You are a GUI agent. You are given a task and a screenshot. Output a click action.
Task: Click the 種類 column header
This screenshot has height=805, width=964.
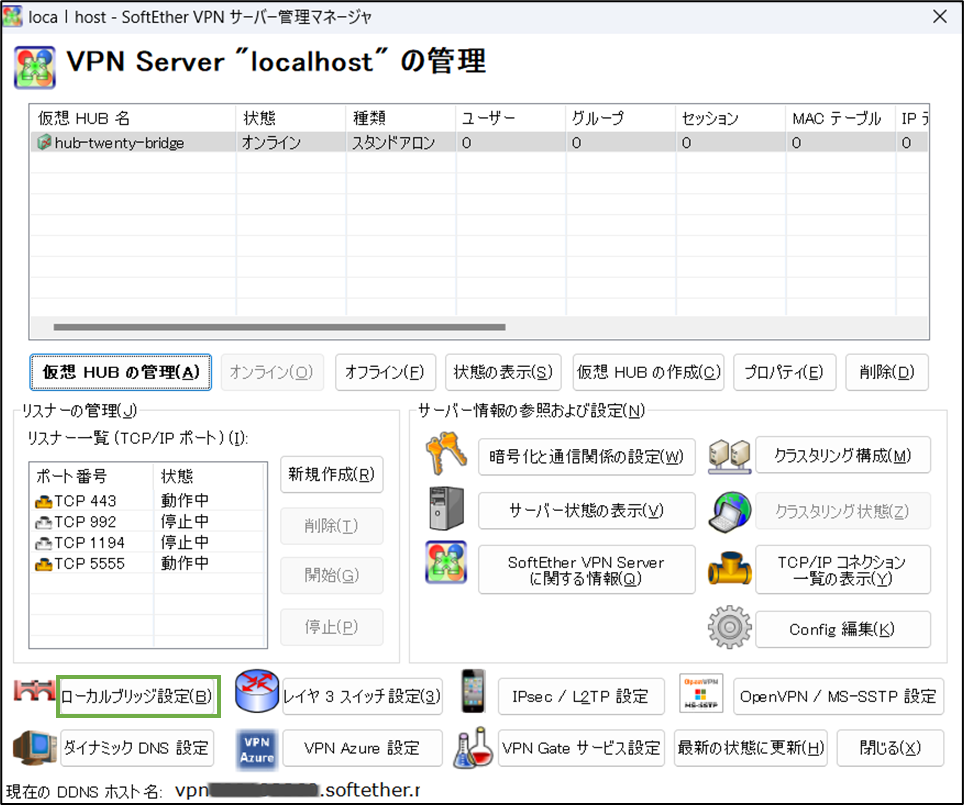tap(401, 118)
